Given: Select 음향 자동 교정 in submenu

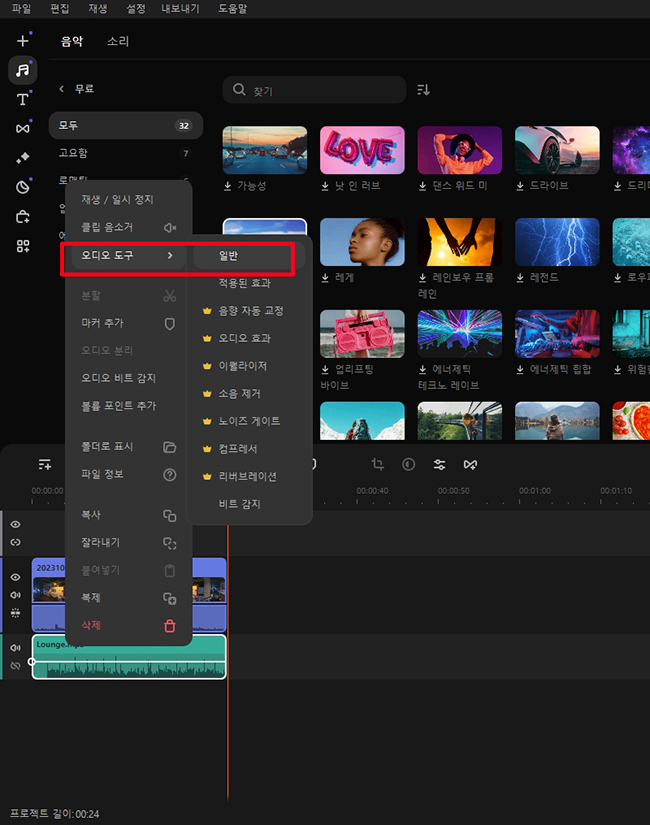Looking at the screenshot, I should pyautogui.click(x=249, y=311).
